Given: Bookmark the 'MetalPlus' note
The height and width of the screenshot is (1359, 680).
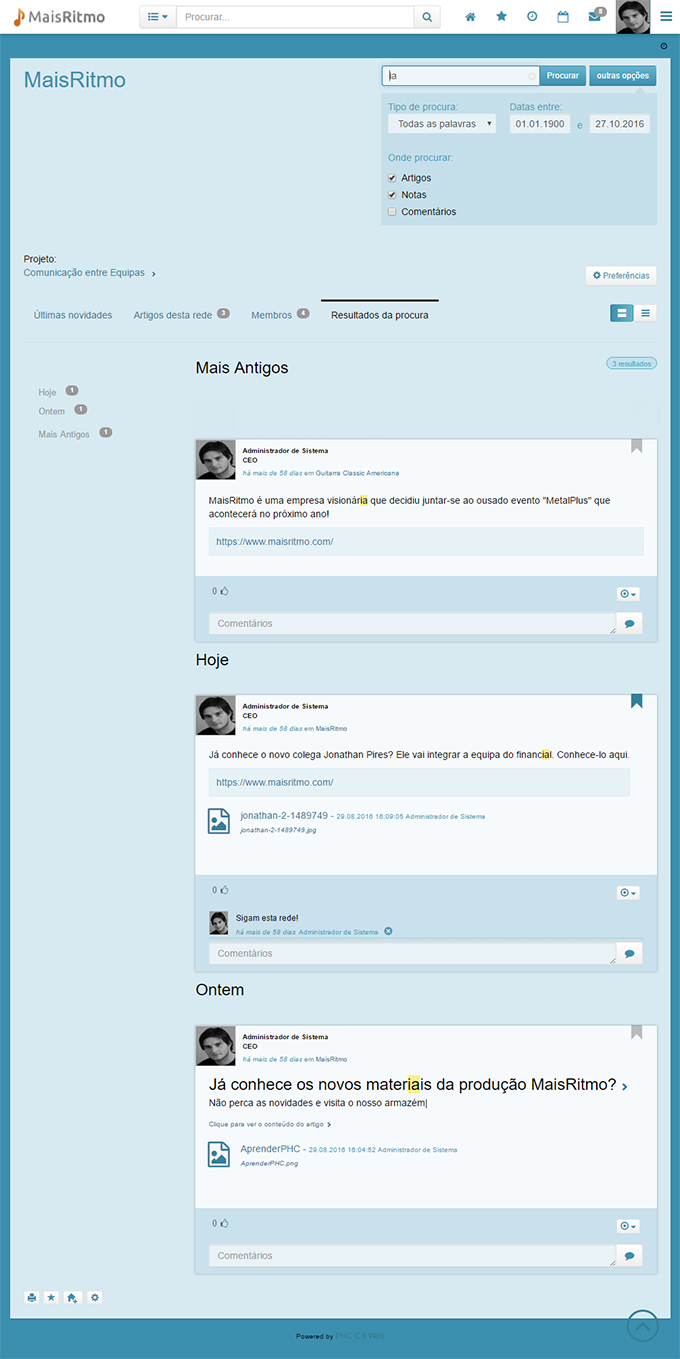Looking at the screenshot, I should [x=636, y=446].
